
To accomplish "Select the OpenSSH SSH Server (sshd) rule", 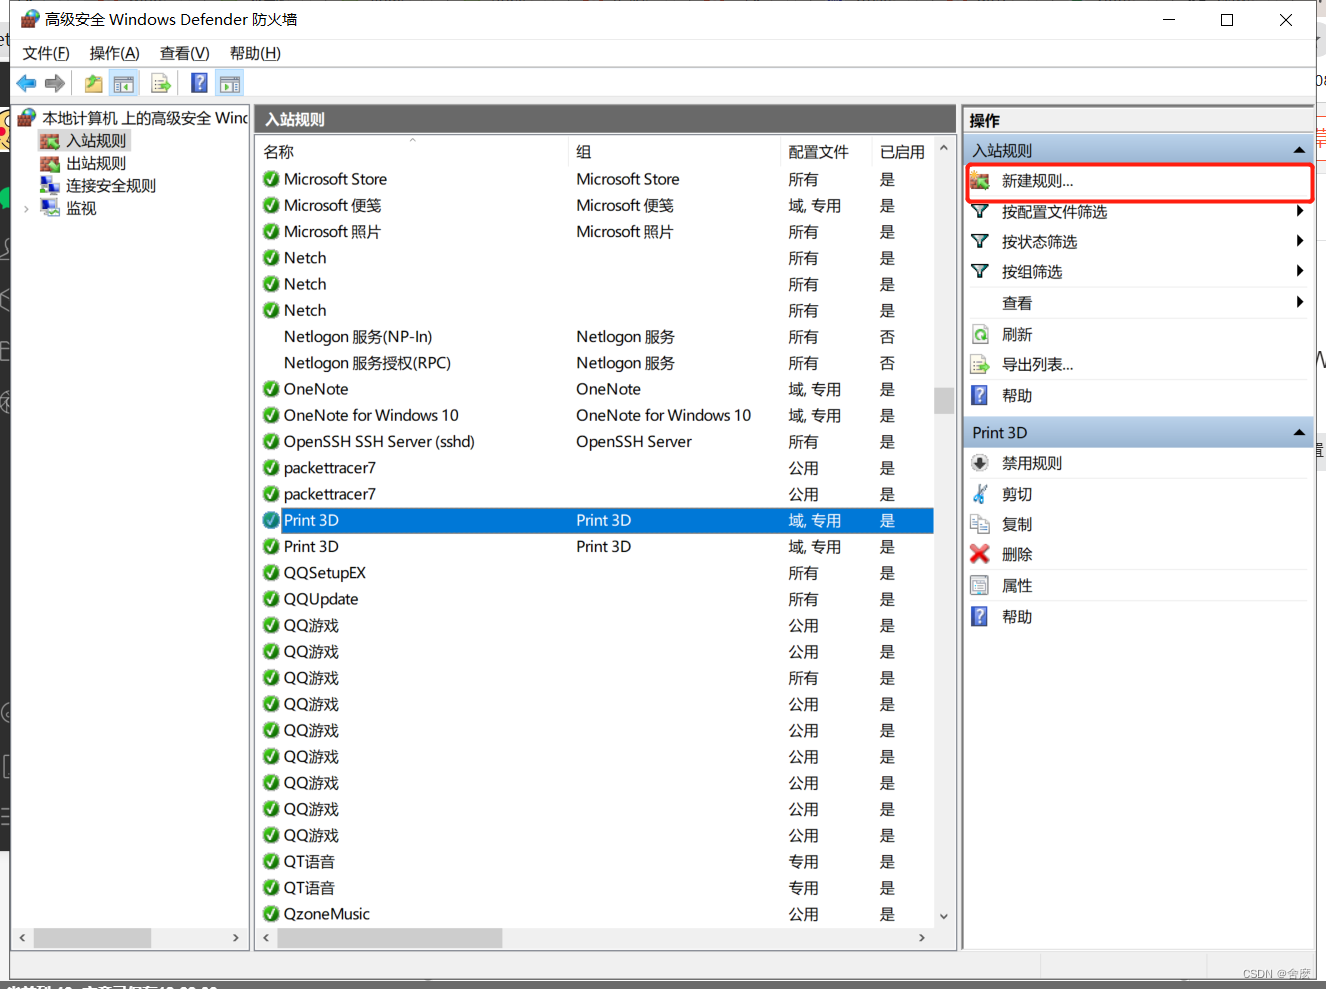I will point(595,441).
